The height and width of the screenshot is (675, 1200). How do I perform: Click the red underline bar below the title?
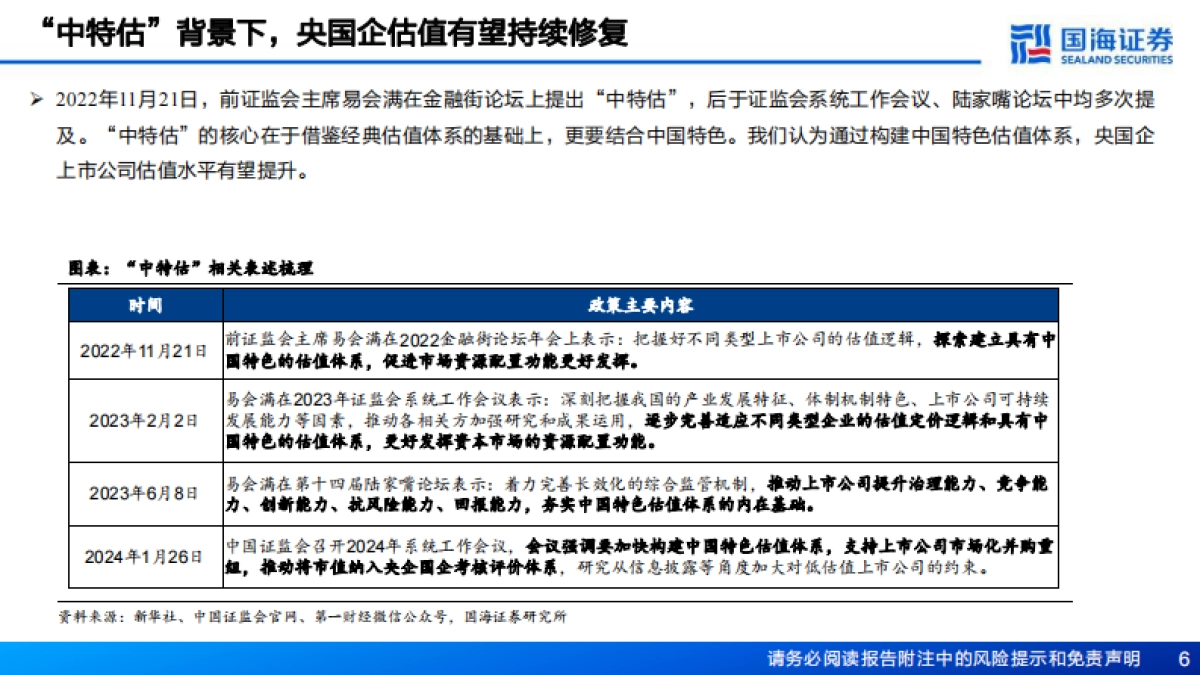[600, 62]
